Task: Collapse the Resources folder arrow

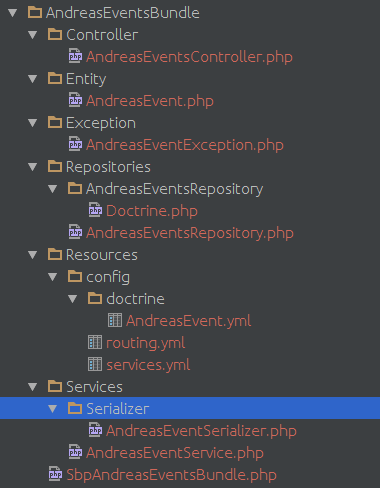Action: (33, 255)
